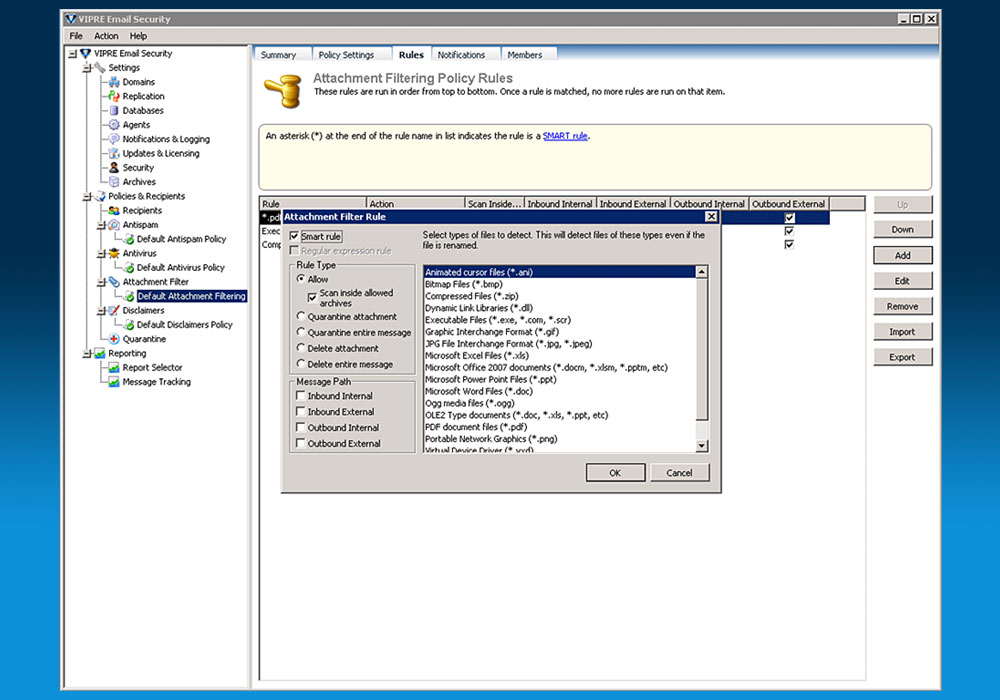Image resolution: width=1000 pixels, height=700 pixels.
Task: Click the Attachment Filter paperclip icon
Action: tap(114, 282)
